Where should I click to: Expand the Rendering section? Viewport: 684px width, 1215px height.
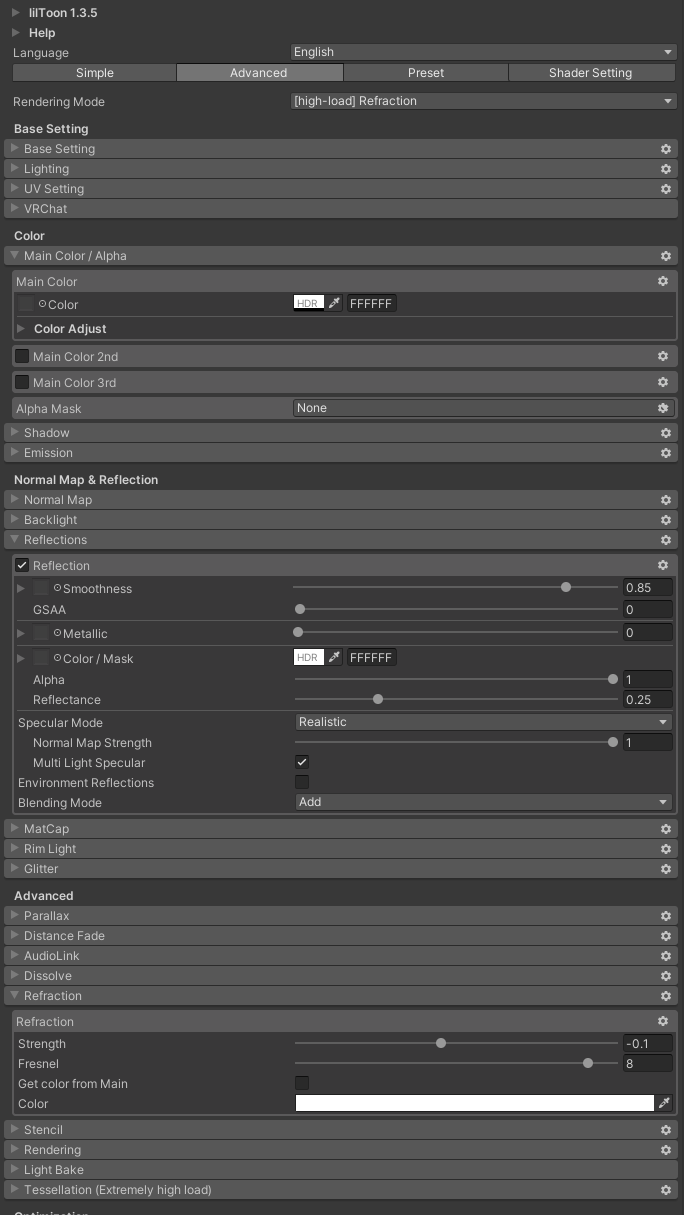pos(342,1150)
